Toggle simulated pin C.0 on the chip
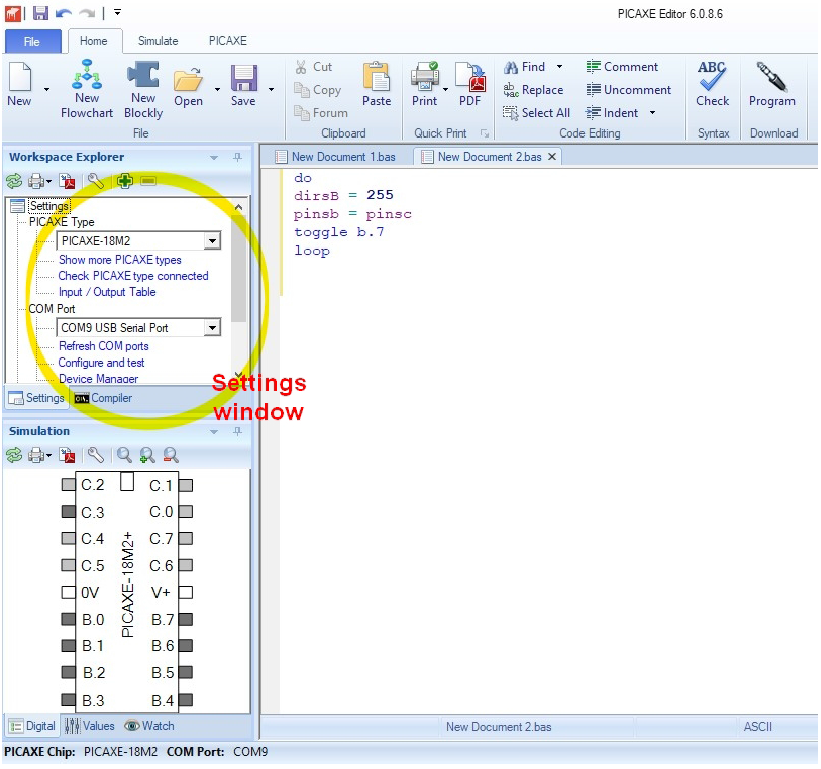This screenshot has height=769, width=821. (186, 511)
